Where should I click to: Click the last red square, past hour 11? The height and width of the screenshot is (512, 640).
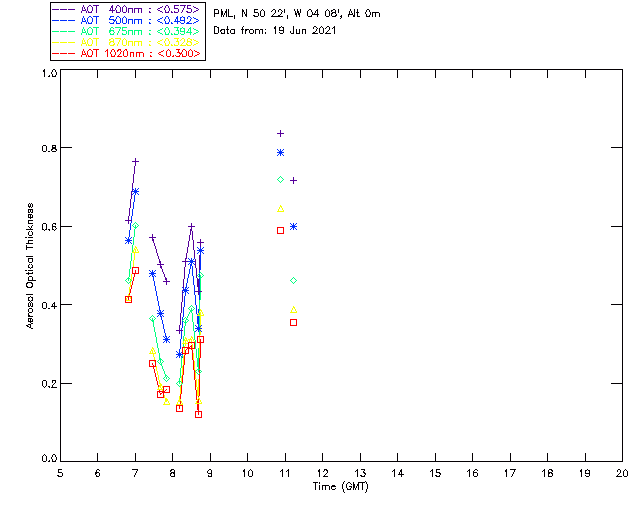click(293, 323)
